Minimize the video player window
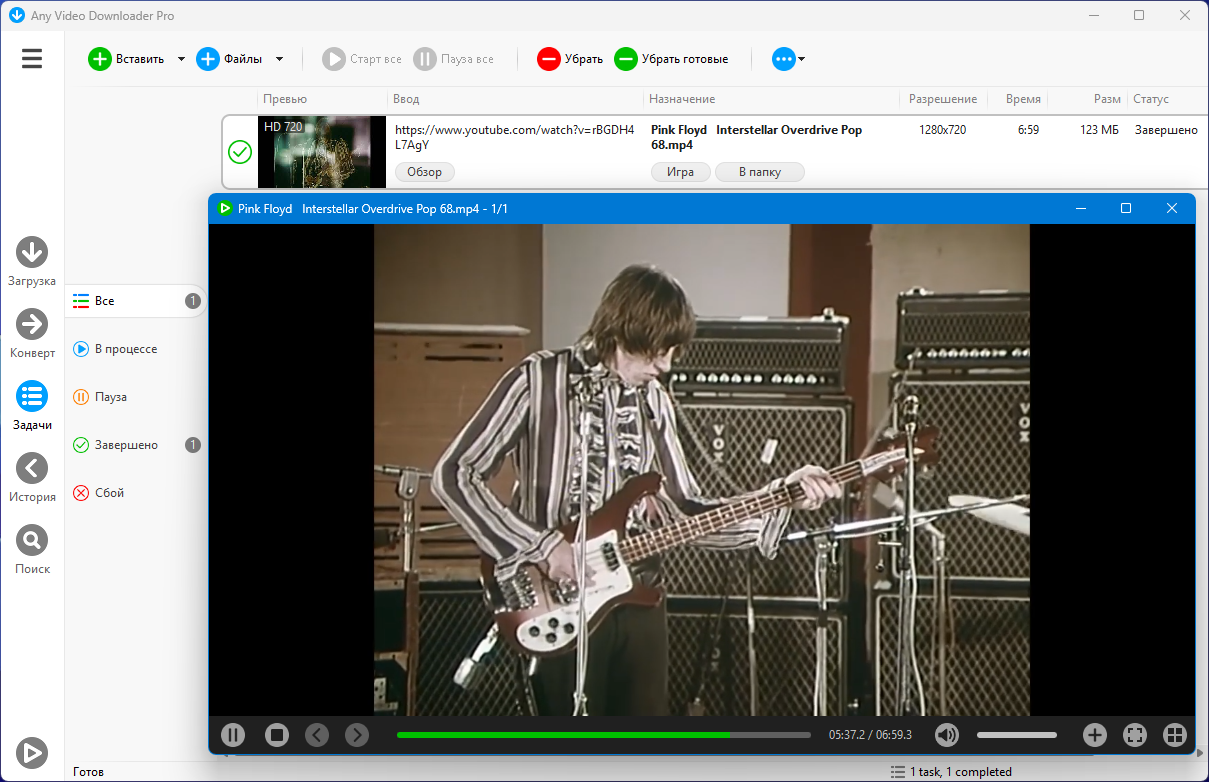Screen dimensions: 1209x782 (1081, 208)
